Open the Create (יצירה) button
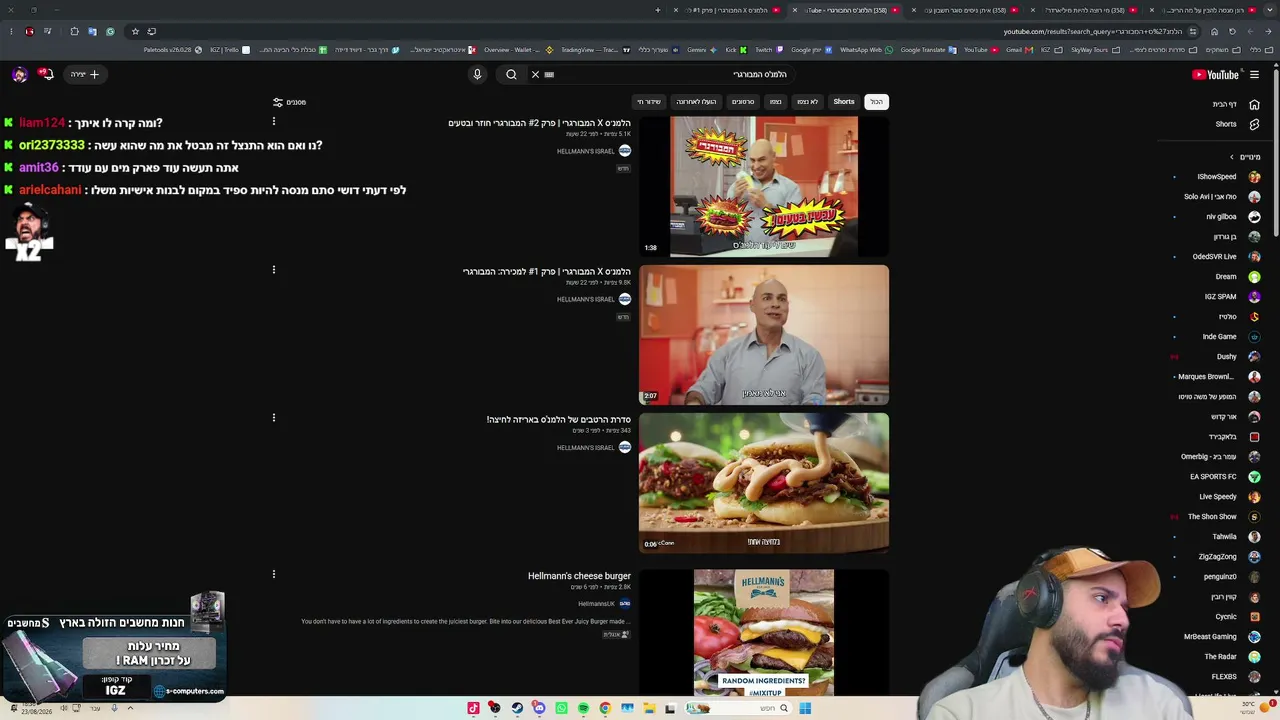 [x=85, y=74]
